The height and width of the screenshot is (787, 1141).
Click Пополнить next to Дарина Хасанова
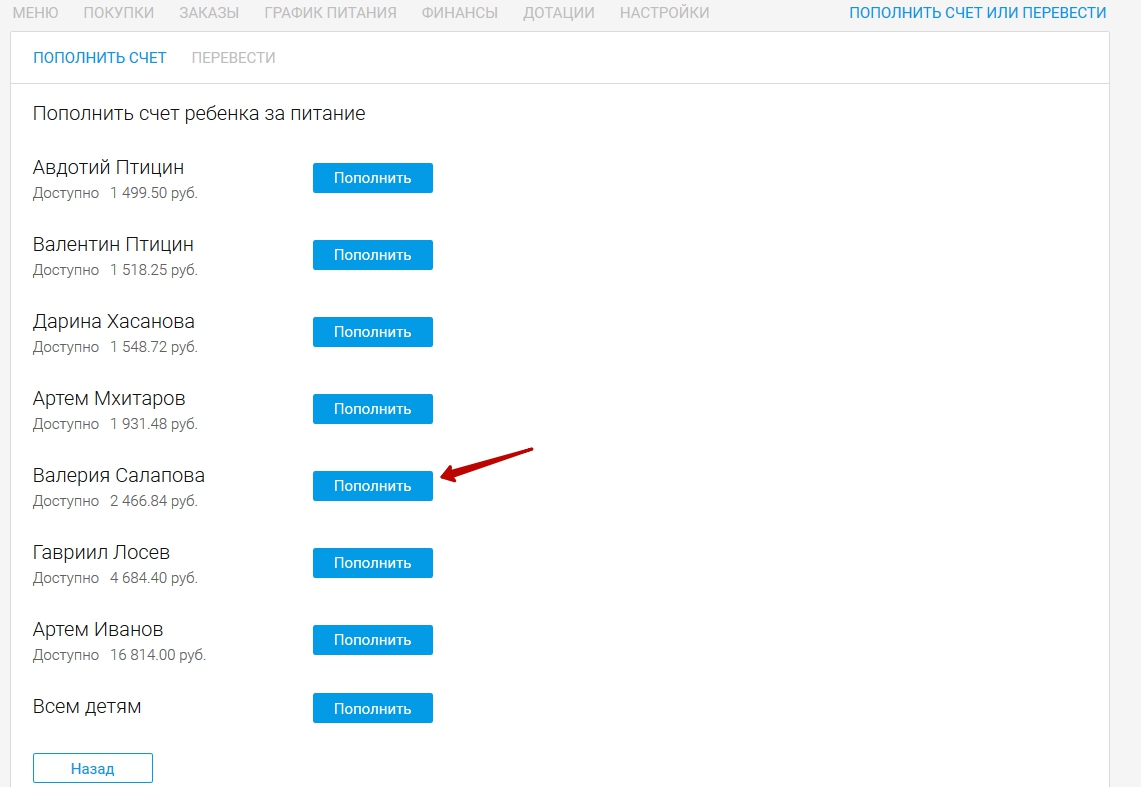click(x=373, y=332)
